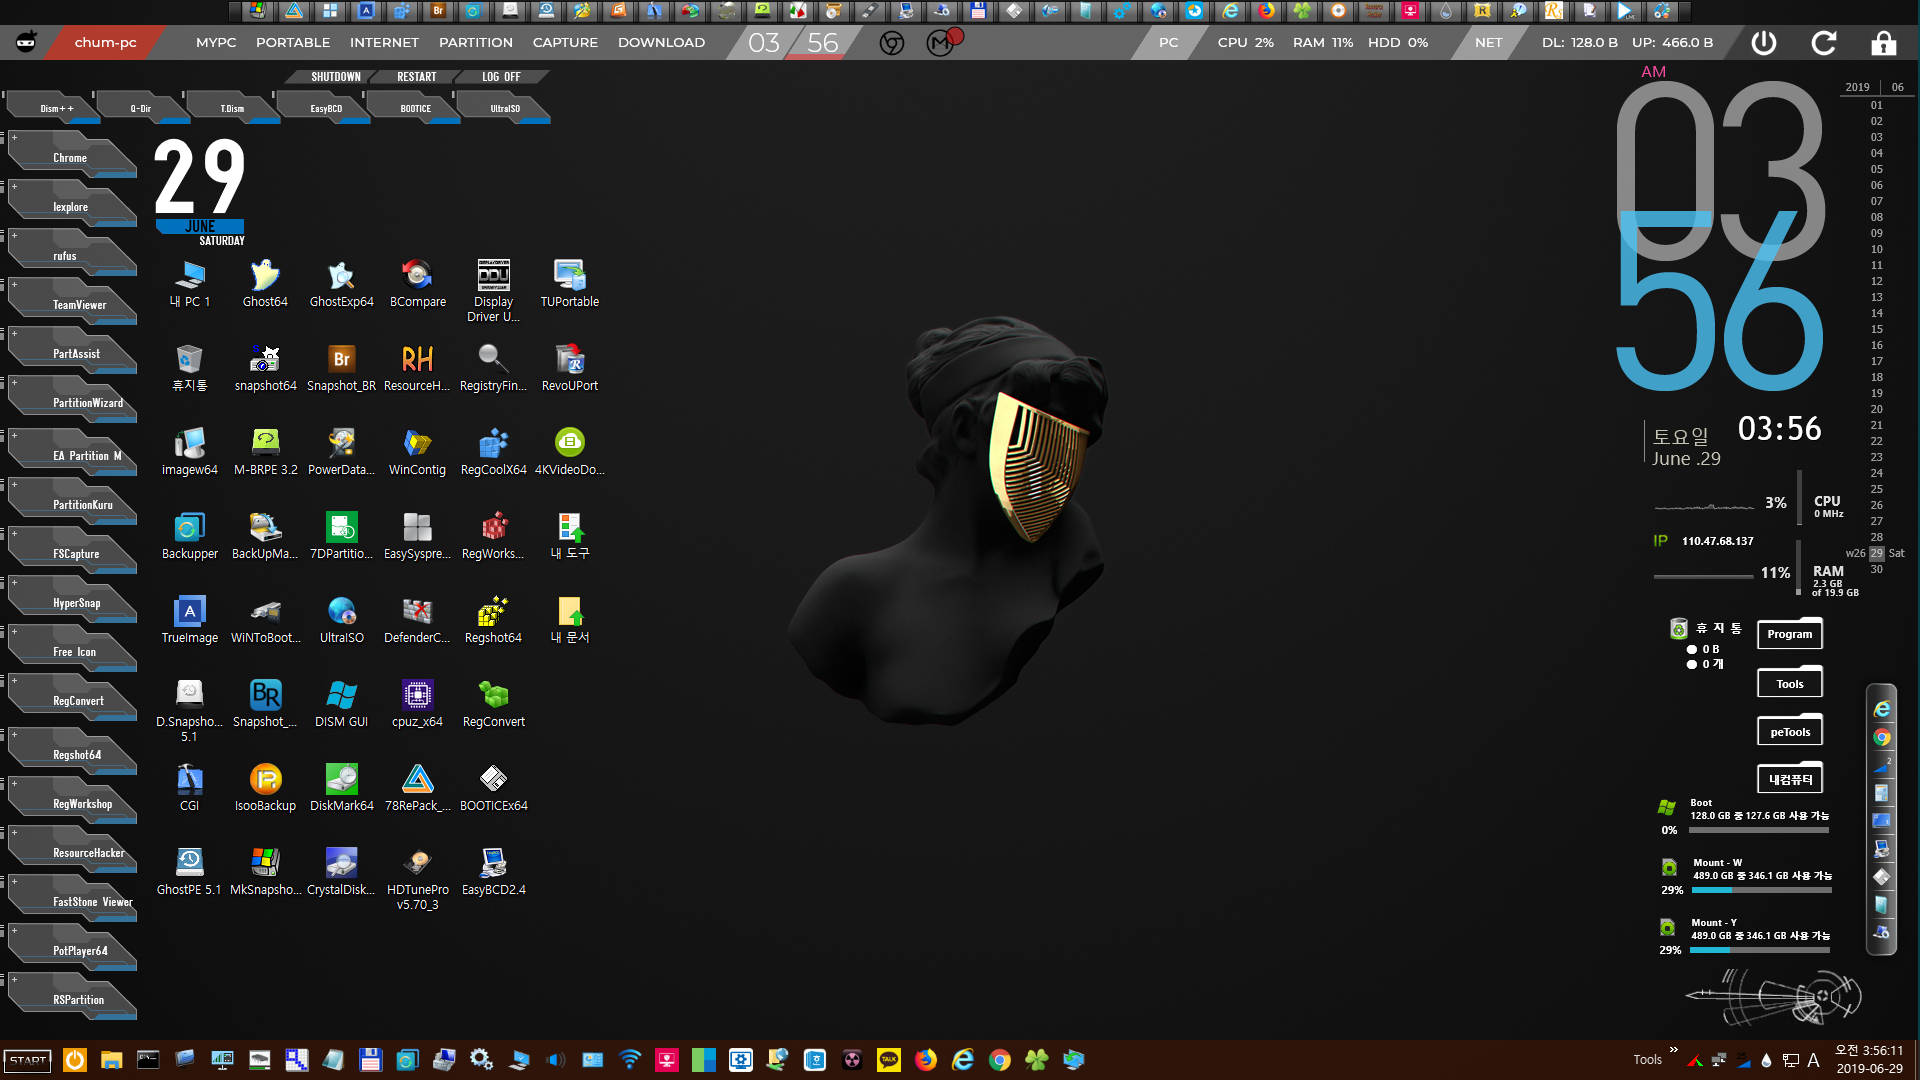
Task: Open the DOWNLOAD menu
Action: pyautogui.click(x=661, y=43)
